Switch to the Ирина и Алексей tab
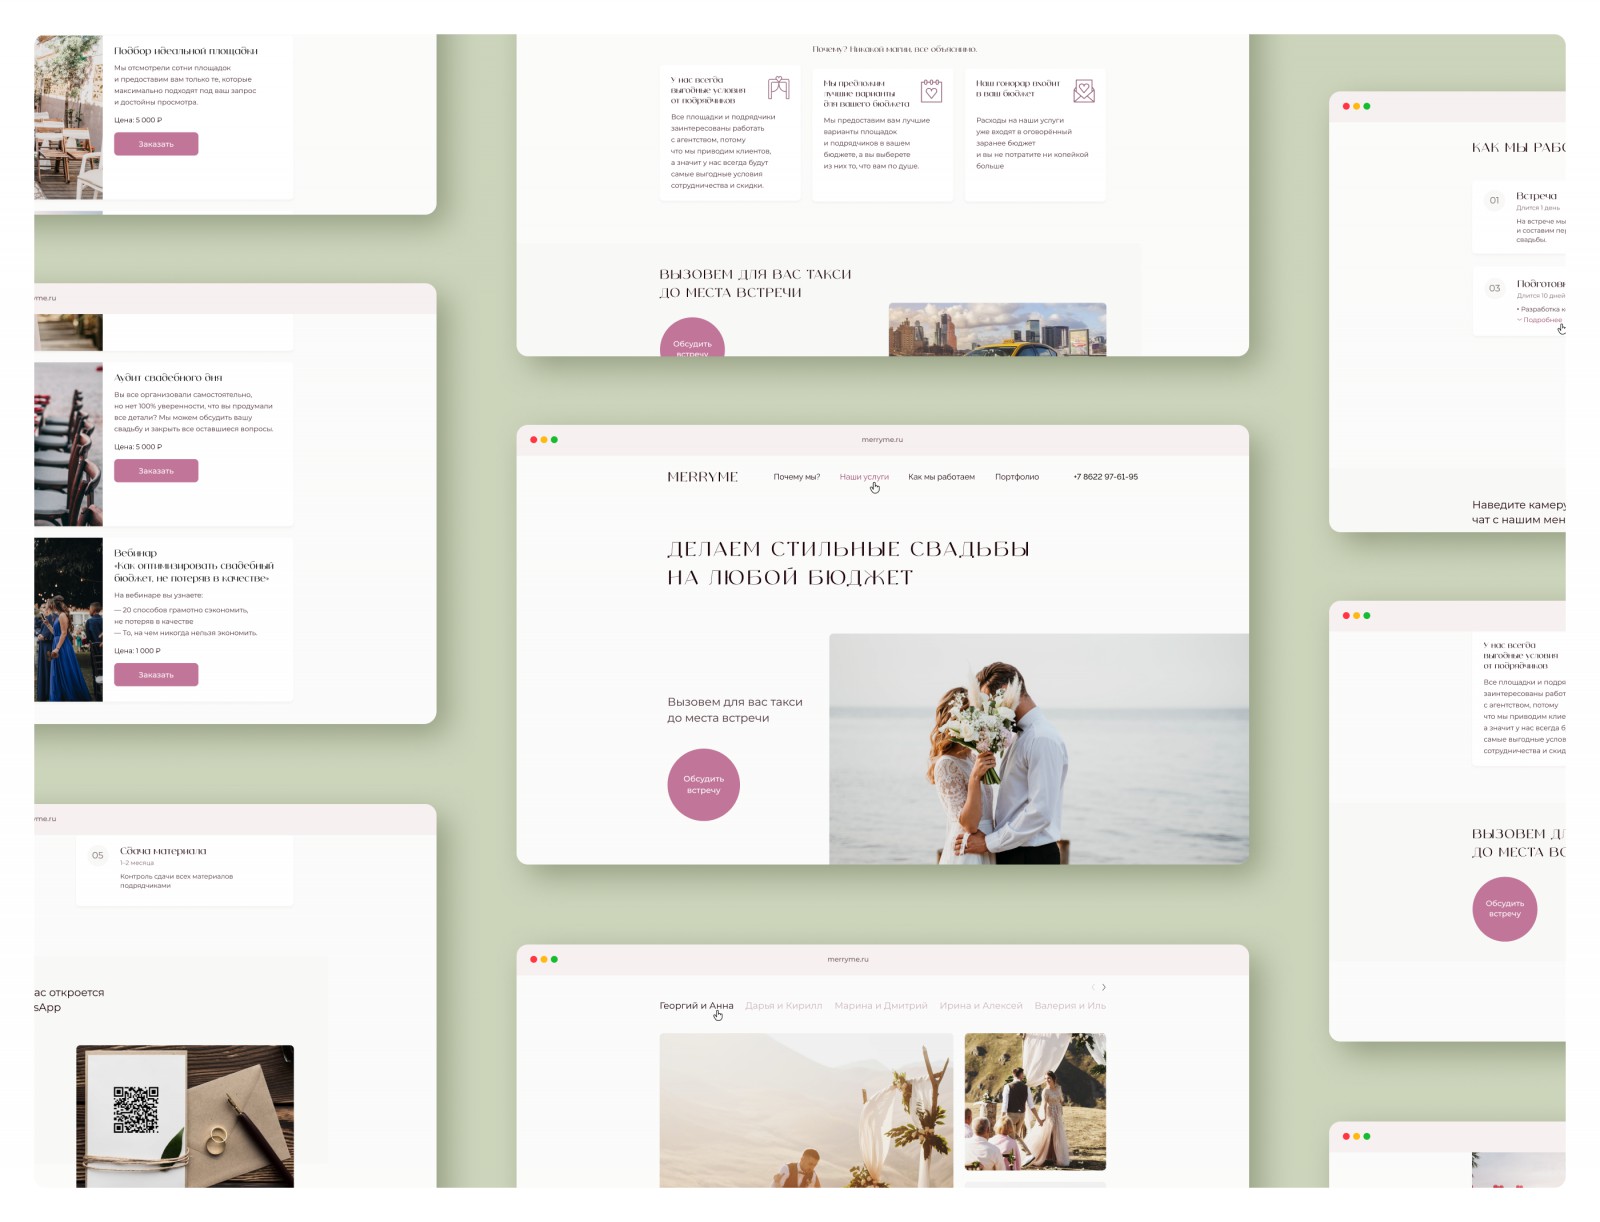The image size is (1600, 1222). pyautogui.click(x=981, y=1006)
